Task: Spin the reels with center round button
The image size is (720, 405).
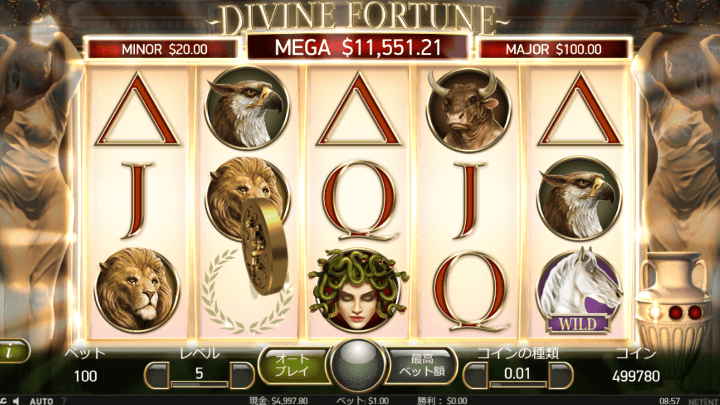Action: pyautogui.click(x=358, y=366)
